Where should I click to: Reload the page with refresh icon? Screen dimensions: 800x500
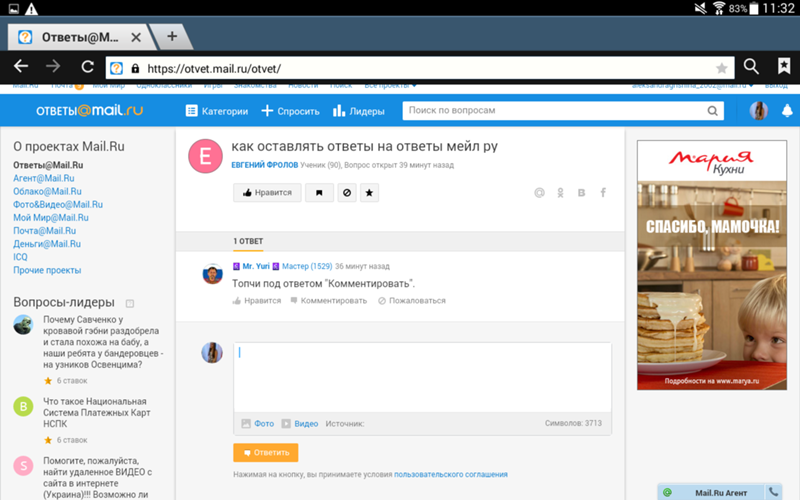(x=87, y=66)
